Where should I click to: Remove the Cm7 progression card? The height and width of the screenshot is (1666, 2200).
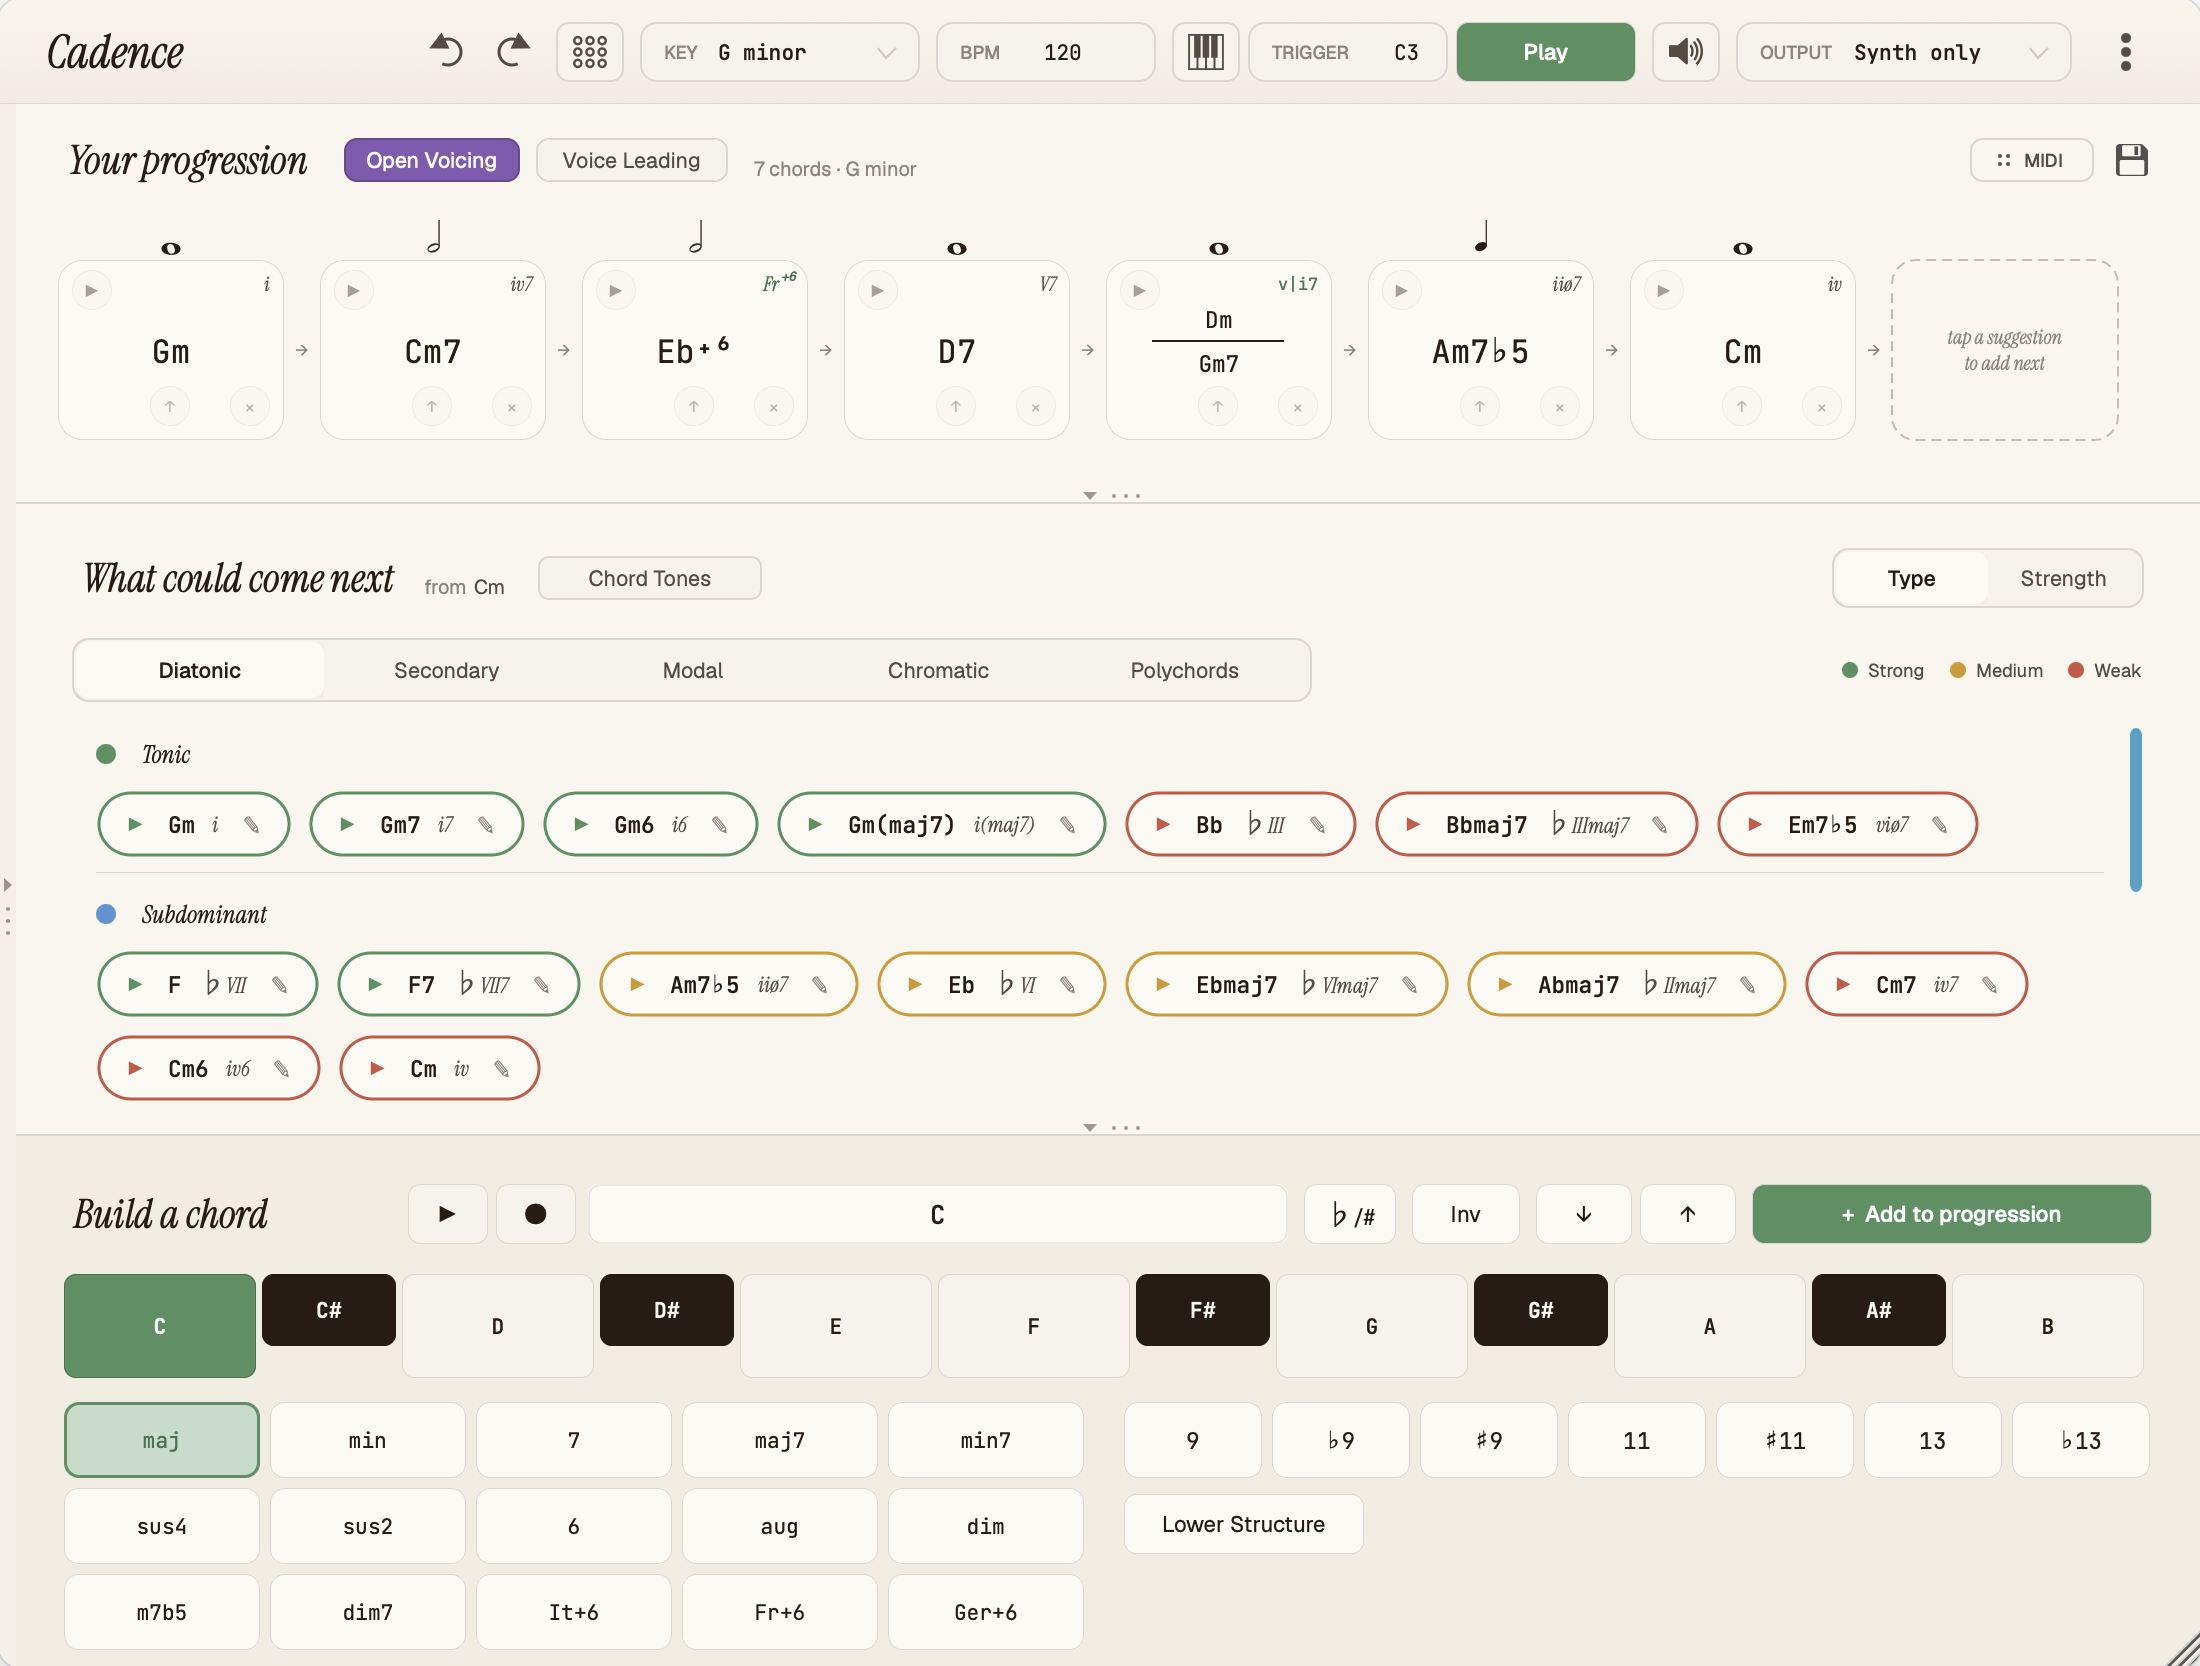pyautogui.click(x=512, y=407)
